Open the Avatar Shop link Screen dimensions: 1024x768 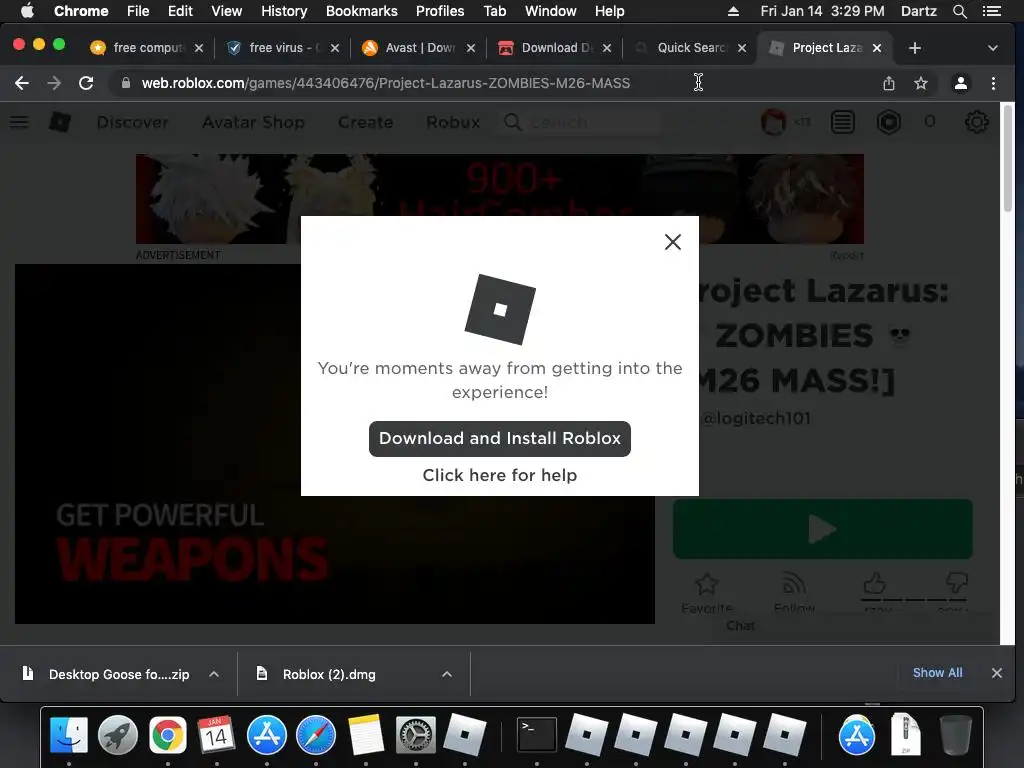[253, 122]
